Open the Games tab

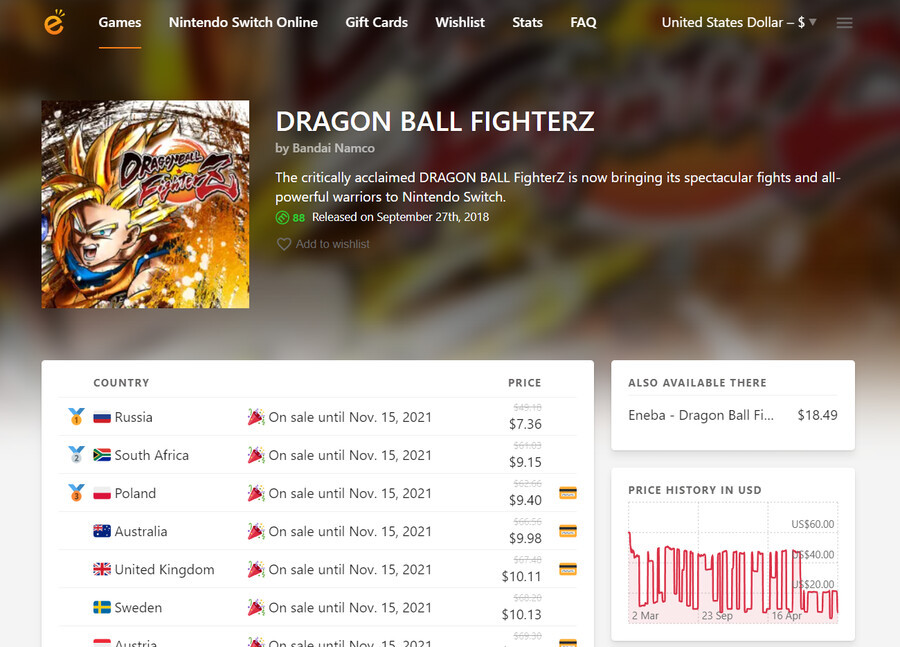(x=120, y=22)
